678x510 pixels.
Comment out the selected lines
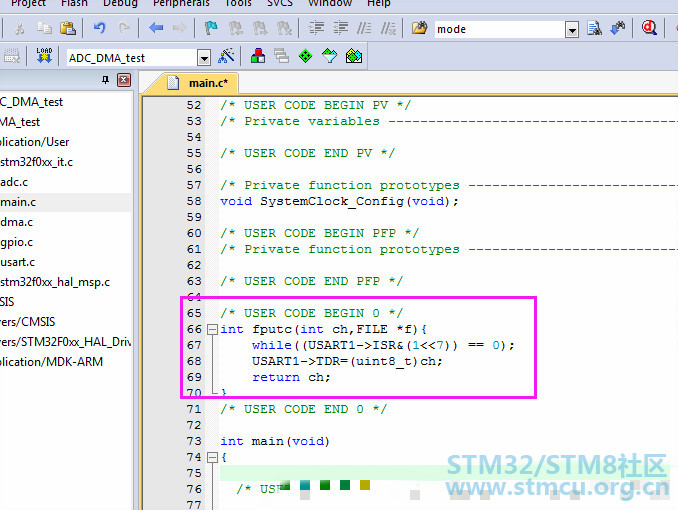coord(364,29)
